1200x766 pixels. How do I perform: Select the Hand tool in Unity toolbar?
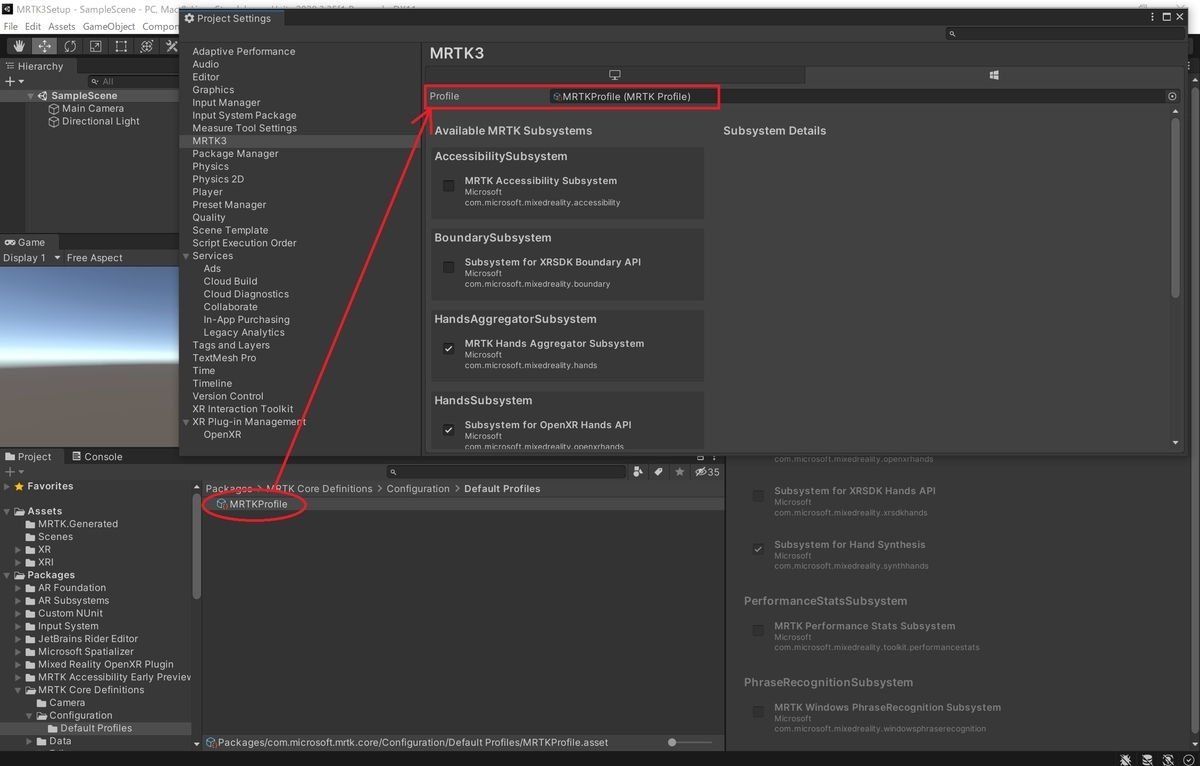pos(19,46)
